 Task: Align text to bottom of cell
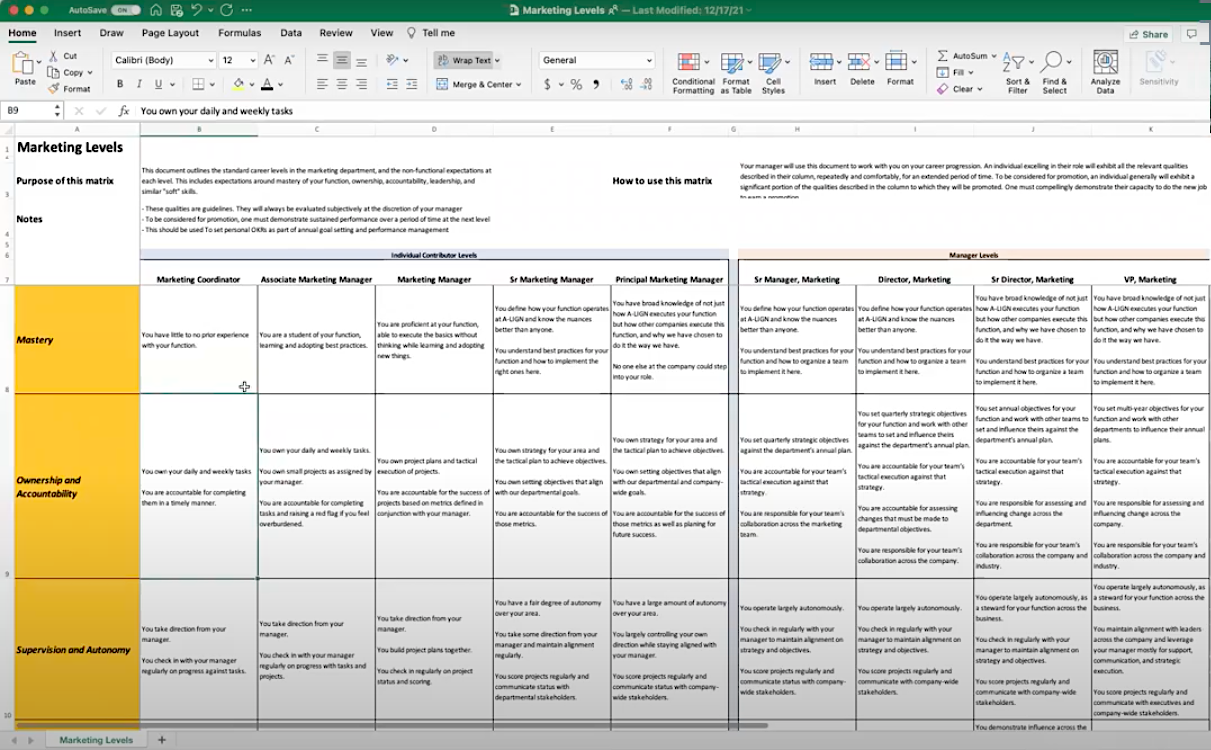tap(361, 60)
